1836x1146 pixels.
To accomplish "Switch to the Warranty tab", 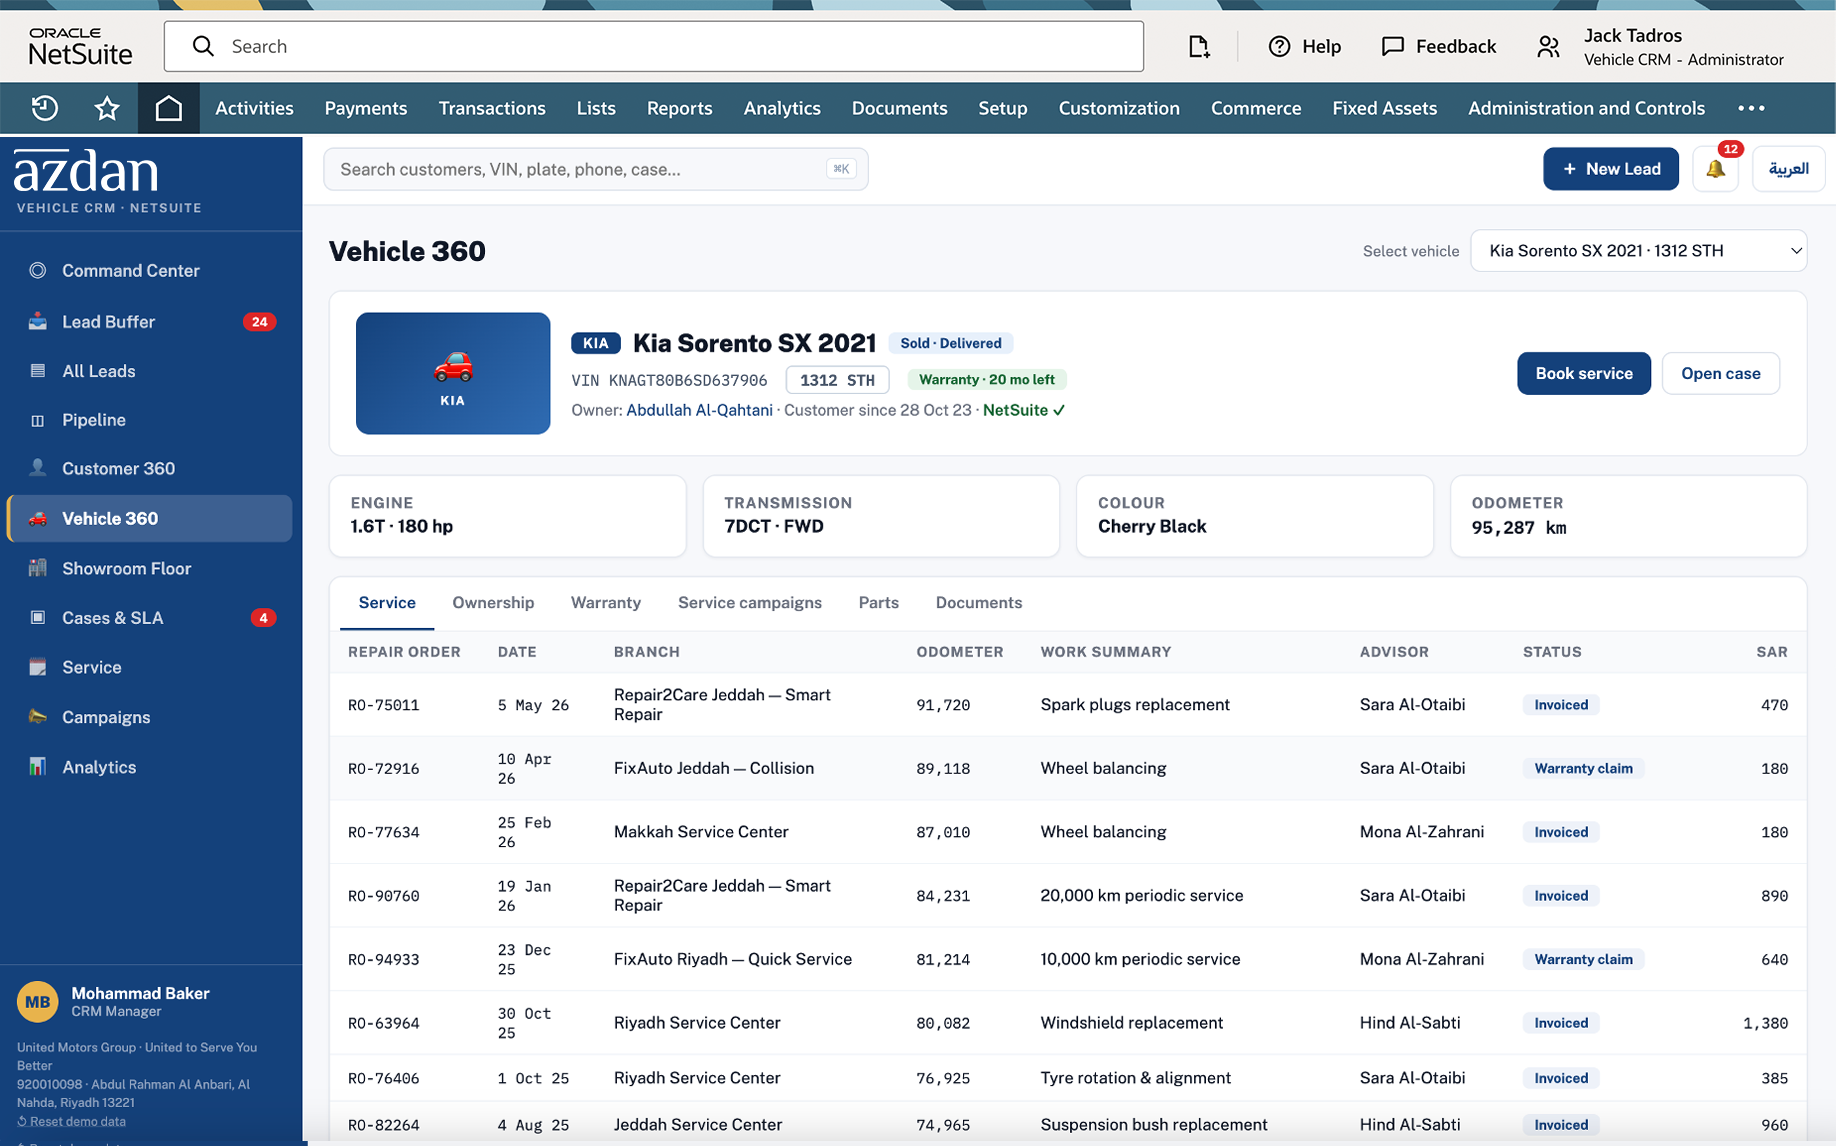I will (606, 603).
